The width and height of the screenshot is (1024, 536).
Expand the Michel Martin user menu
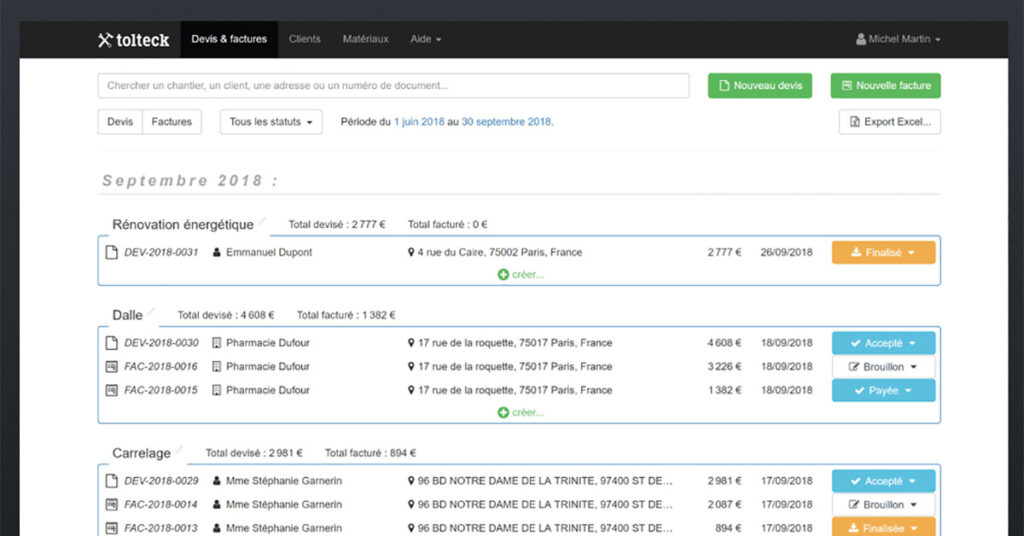(898, 39)
